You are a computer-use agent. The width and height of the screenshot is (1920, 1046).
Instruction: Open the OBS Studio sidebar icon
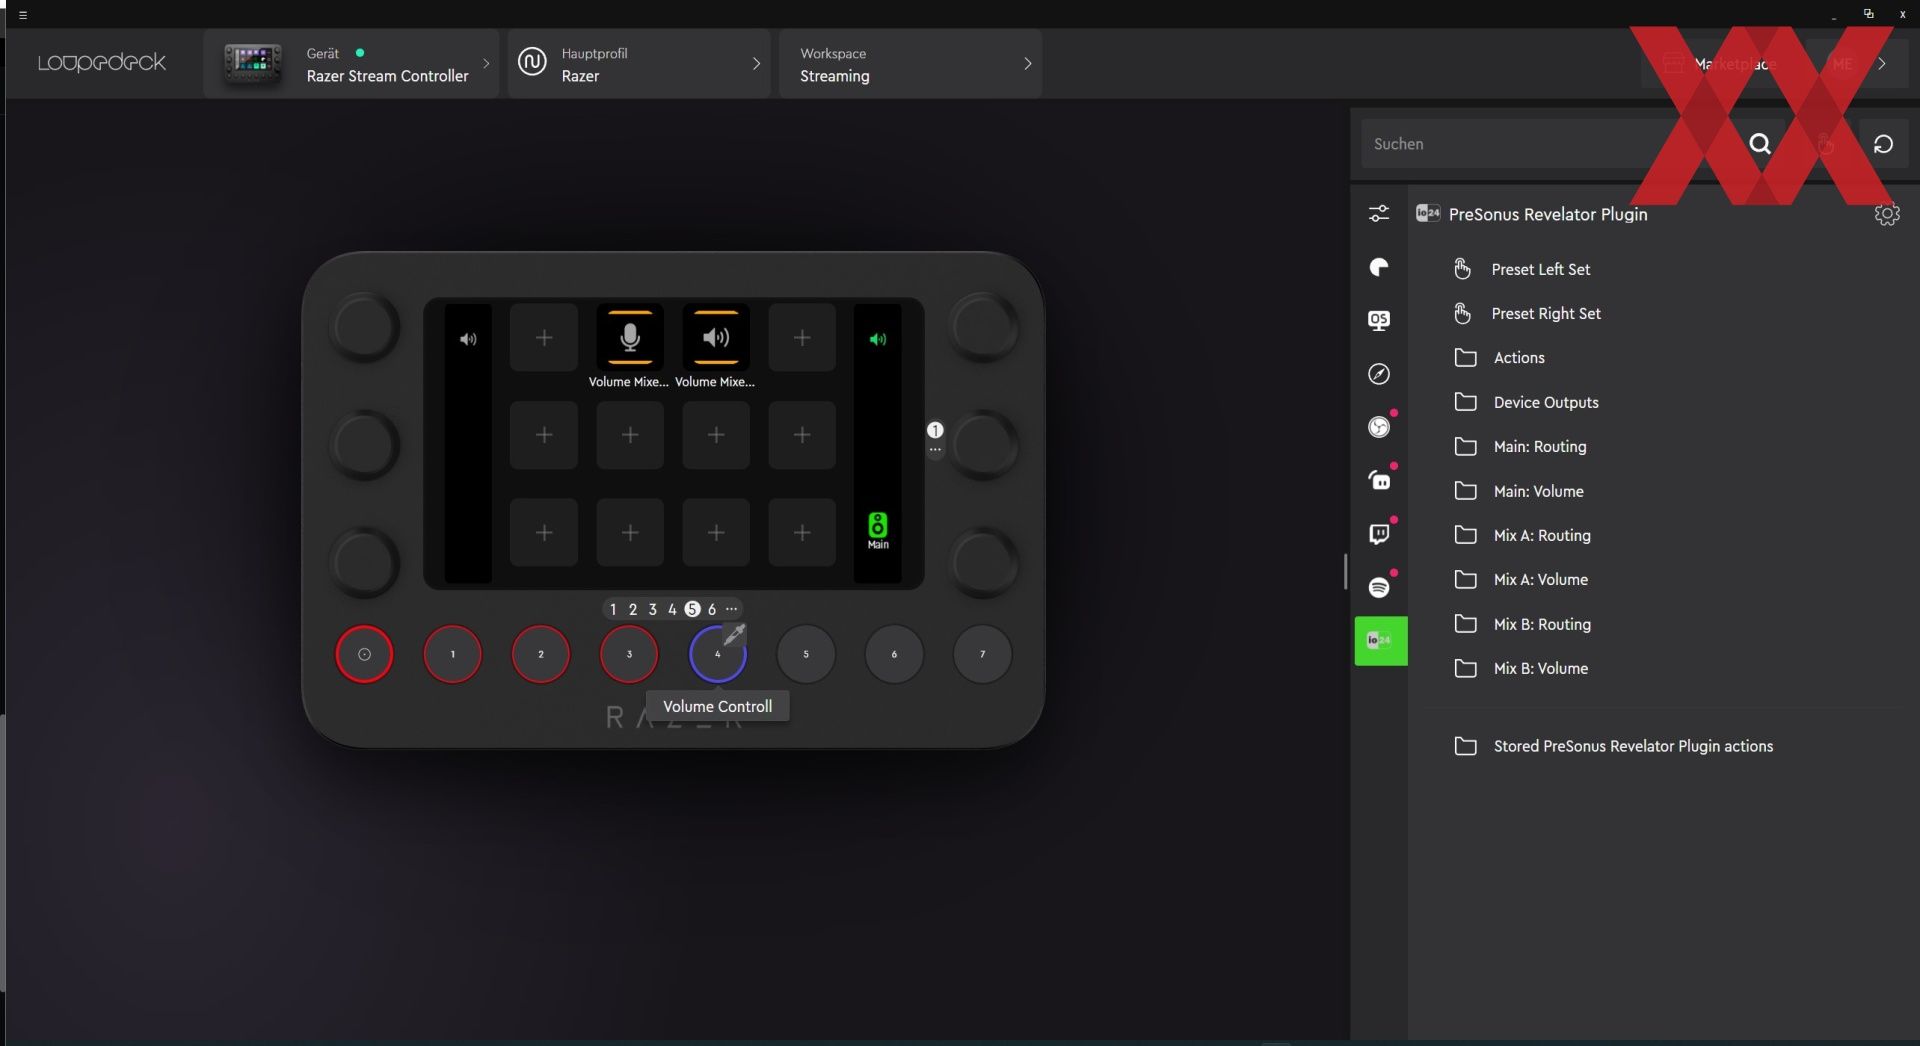coord(1379,427)
